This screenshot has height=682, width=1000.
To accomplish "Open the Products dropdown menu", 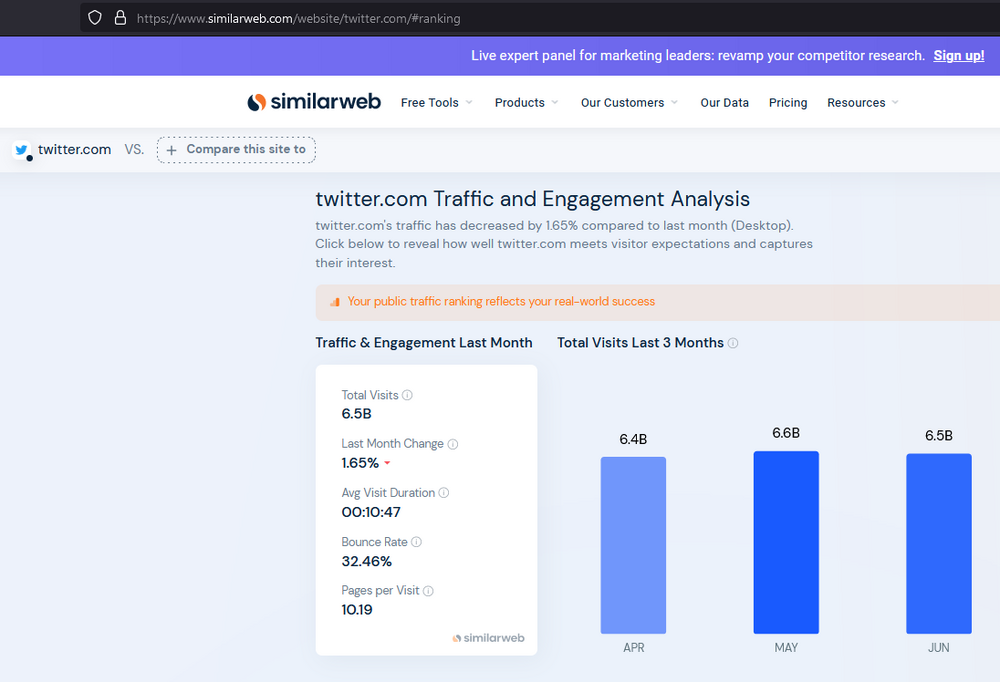I will [526, 103].
